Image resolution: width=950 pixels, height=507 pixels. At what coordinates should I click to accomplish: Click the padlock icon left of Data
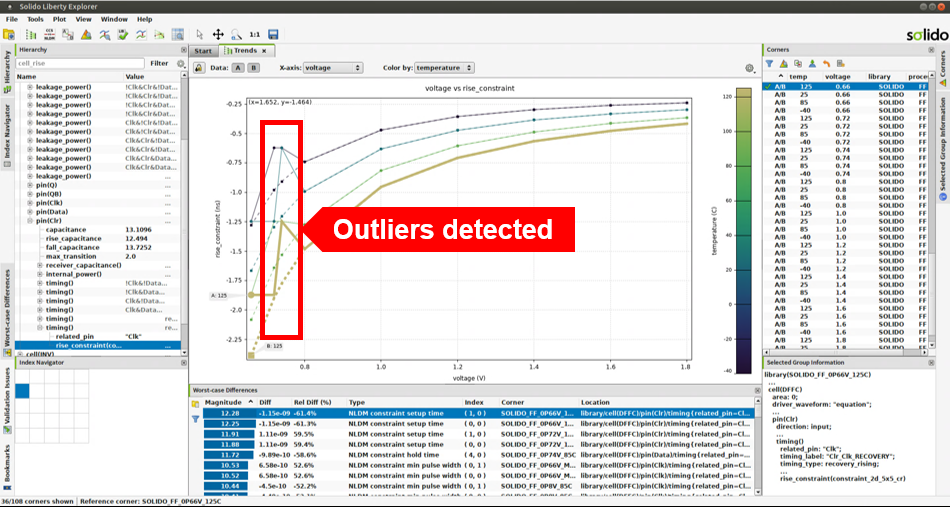point(198,68)
